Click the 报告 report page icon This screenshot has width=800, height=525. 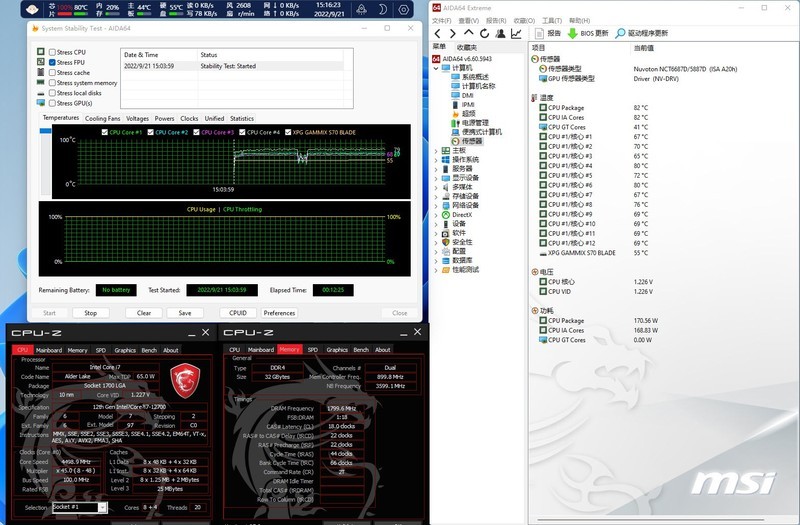pyautogui.click(x=540, y=33)
